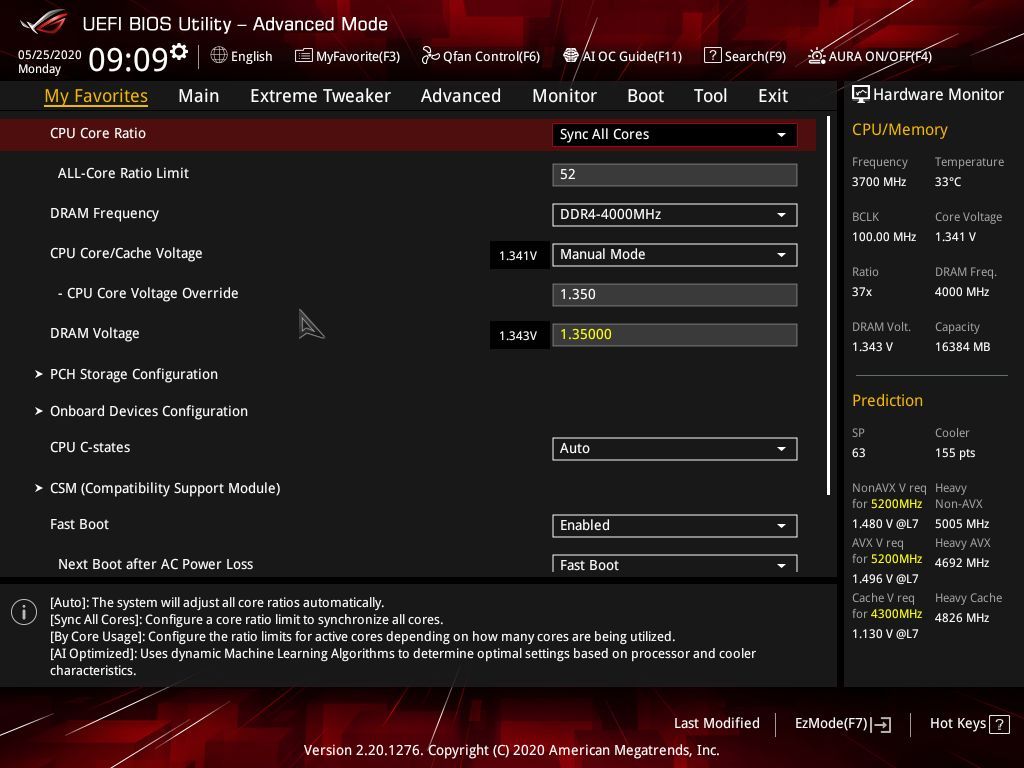1024x768 pixels.
Task: Click the 1.341V core voltage readout
Action: point(518,255)
